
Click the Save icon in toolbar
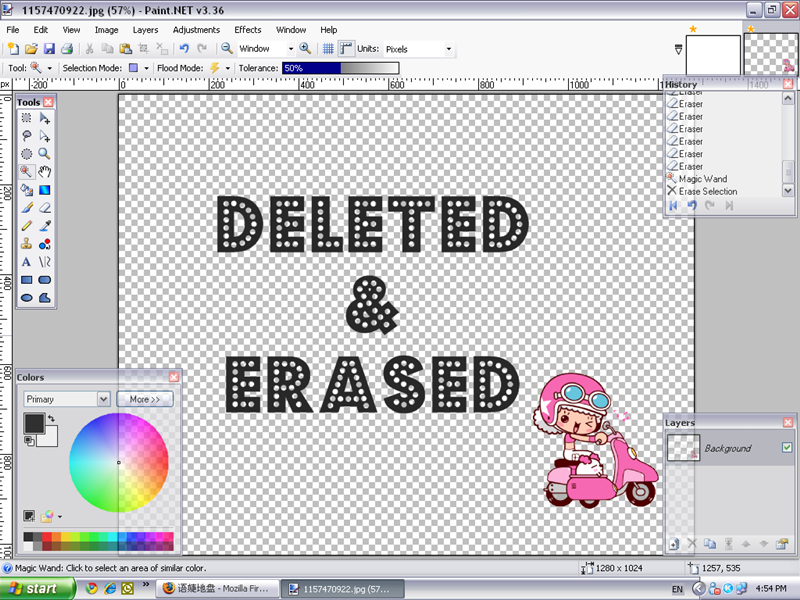pos(48,48)
